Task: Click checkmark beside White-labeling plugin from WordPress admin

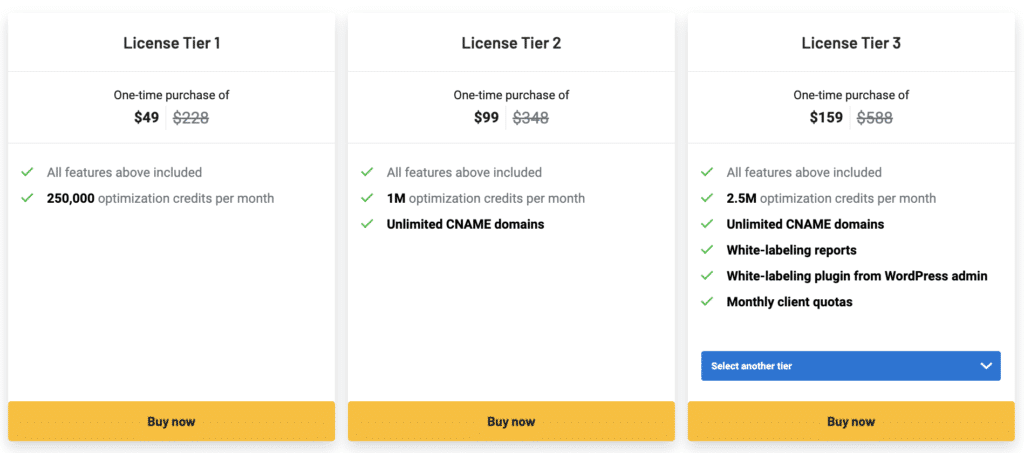Action: tap(707, 275)
